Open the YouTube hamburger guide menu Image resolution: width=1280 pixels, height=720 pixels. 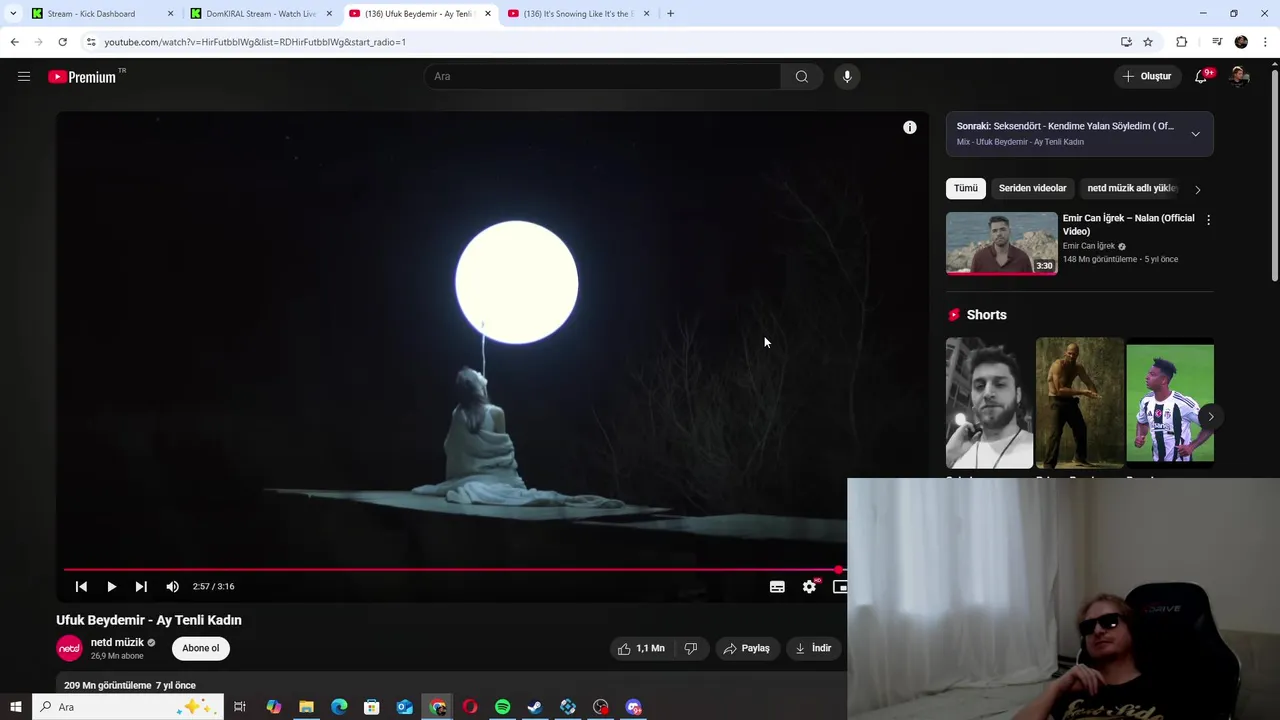[x=24, y=76]
